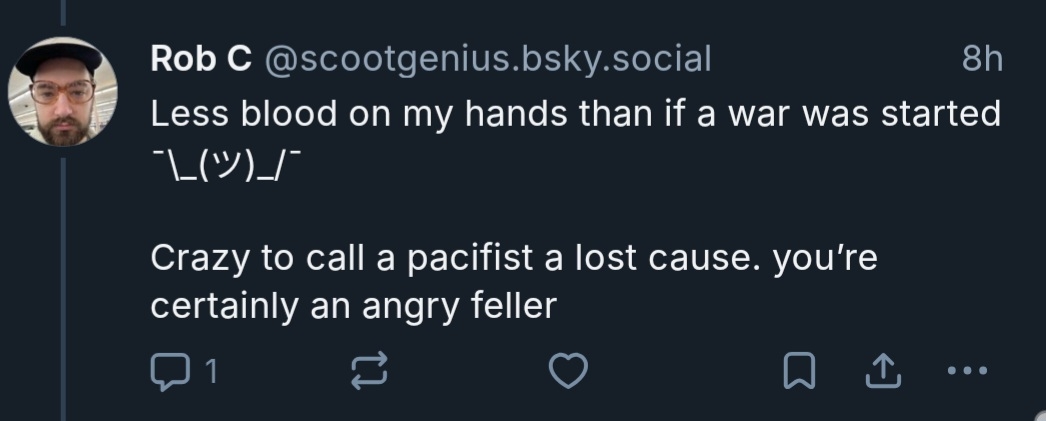Screen dimensions: 1046x421
Task: Click the reply count number 1
Action: coord(210,373)
